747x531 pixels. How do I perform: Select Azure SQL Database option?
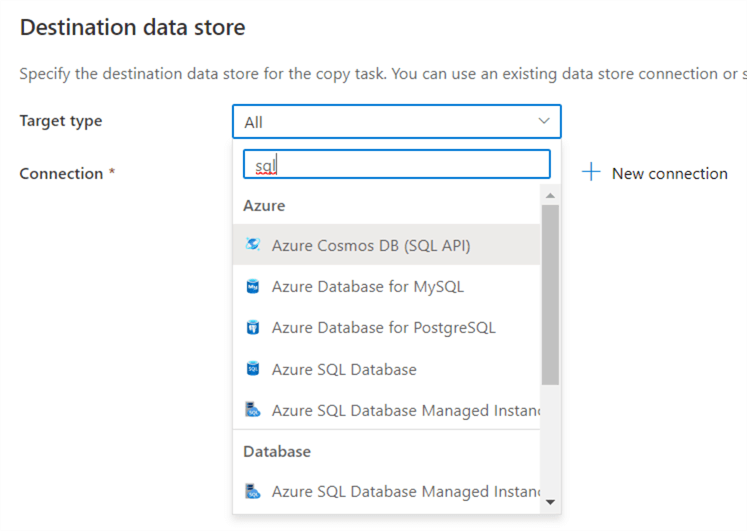tap(386, 369)
